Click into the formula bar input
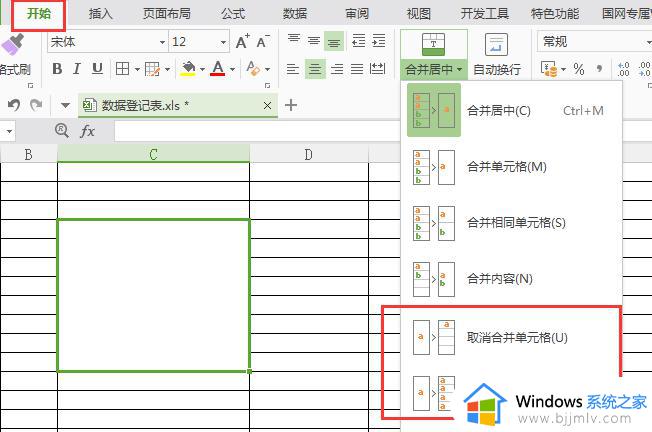652x432 pixels. [257, 131]
